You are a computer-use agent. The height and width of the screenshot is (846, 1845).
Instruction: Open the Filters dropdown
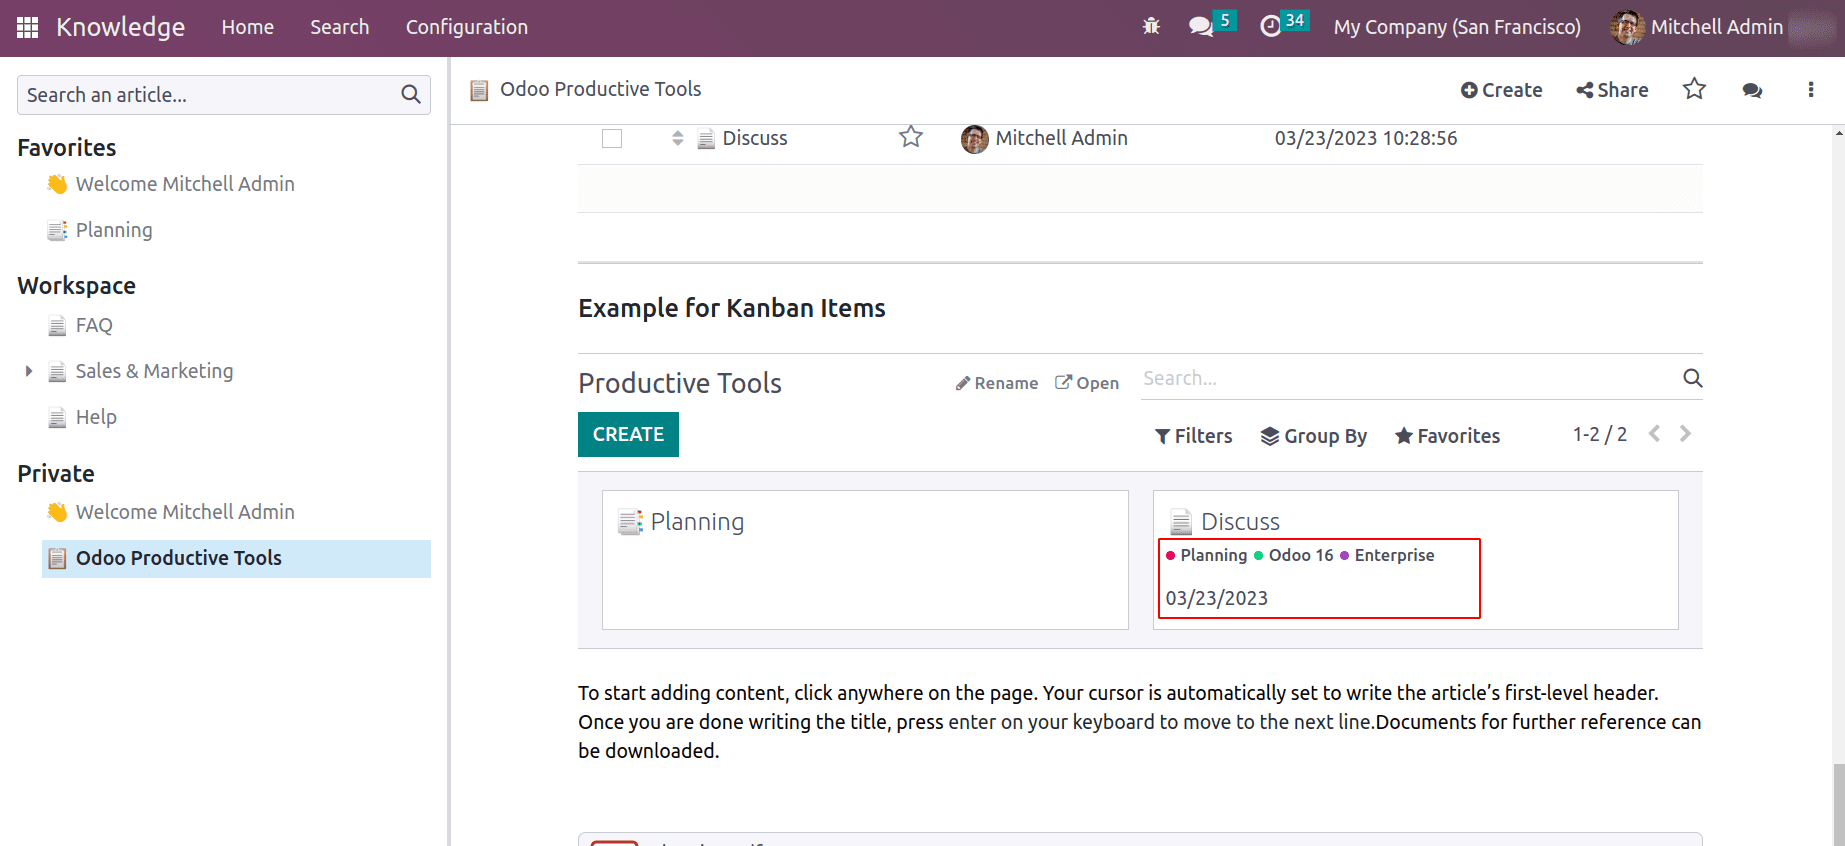coord(1193,436)
